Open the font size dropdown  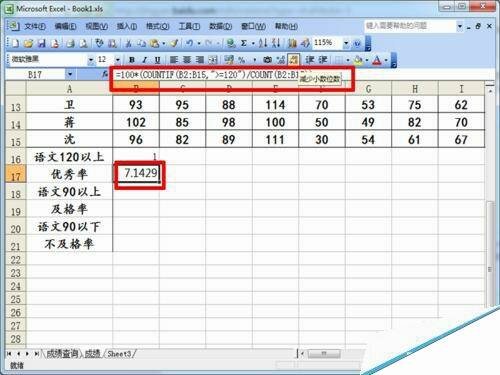118,60
